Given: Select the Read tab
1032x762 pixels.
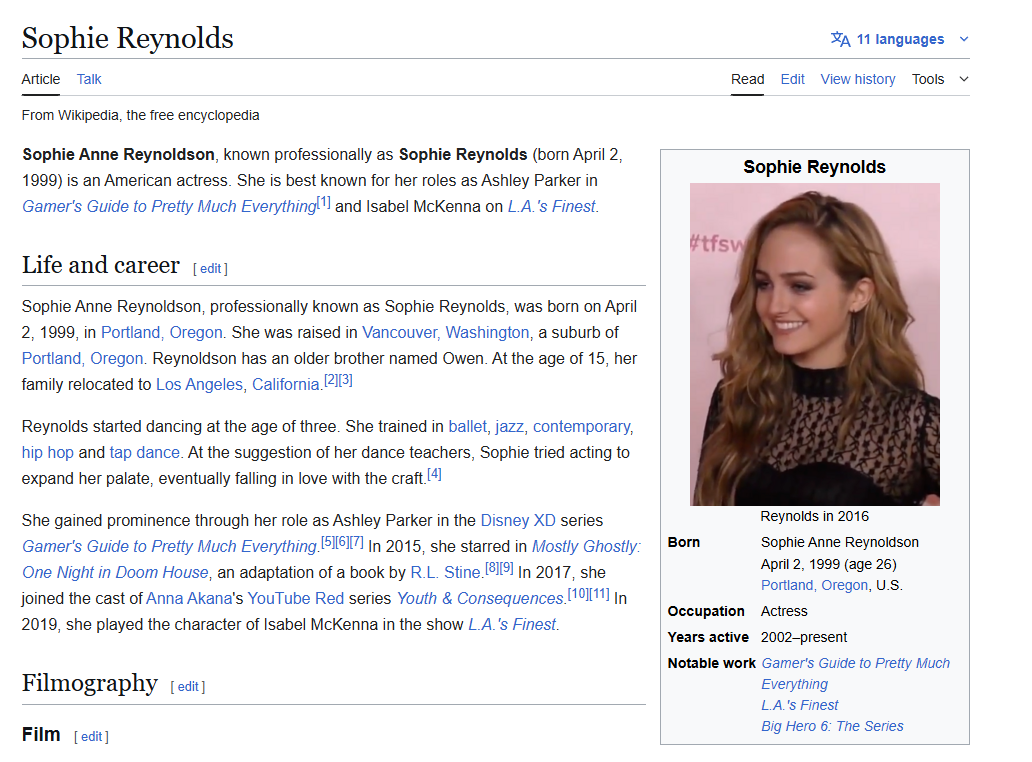Looking at the screenshot, I should [747, 79].
